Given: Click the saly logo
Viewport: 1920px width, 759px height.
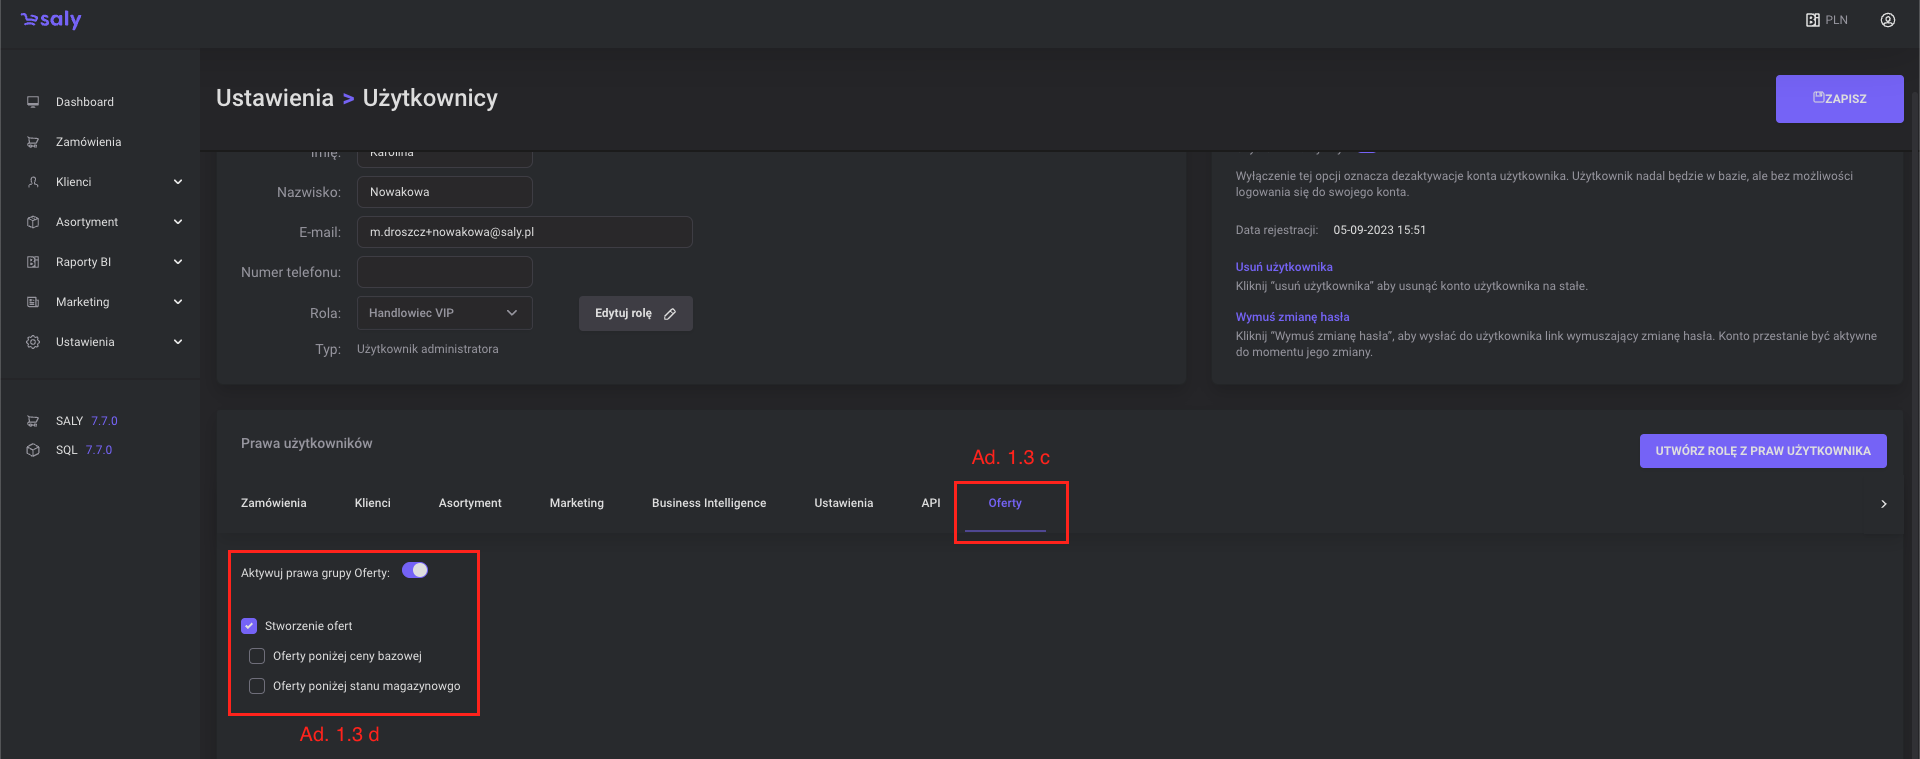Looking at the screenshot, I should [x=51, y=20].
